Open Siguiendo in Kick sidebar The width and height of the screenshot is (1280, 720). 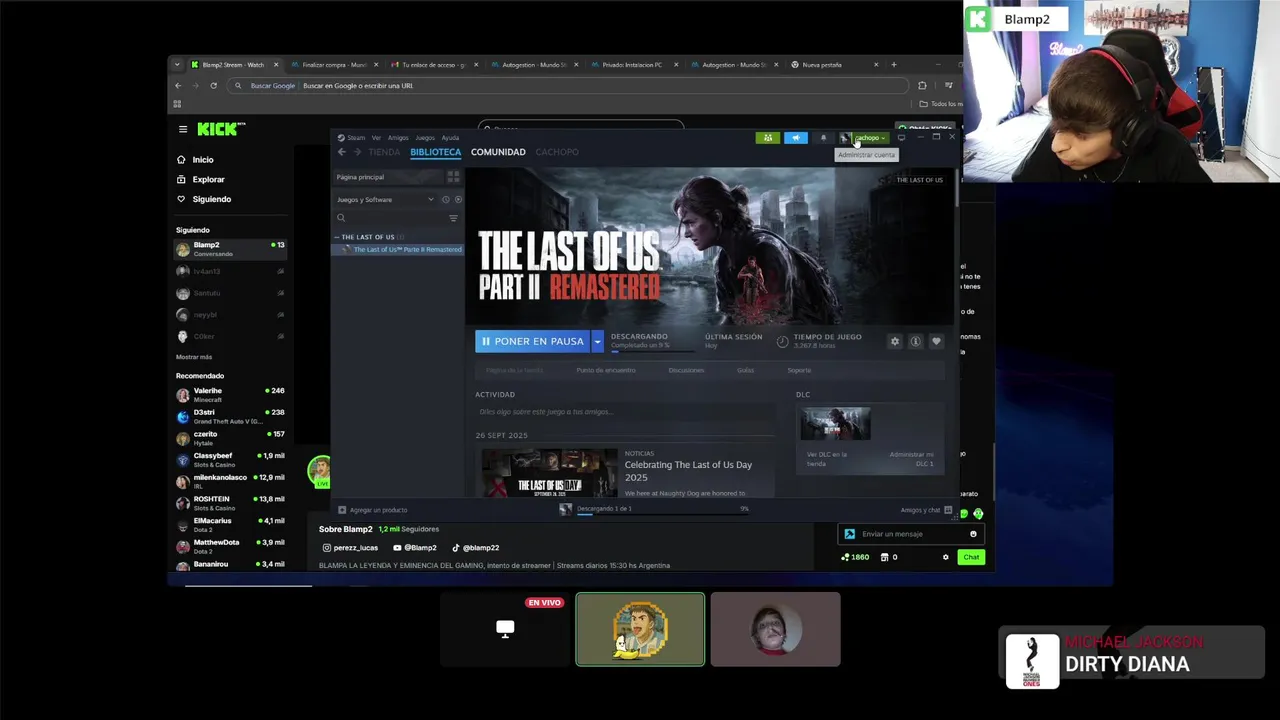pos(211,199)
